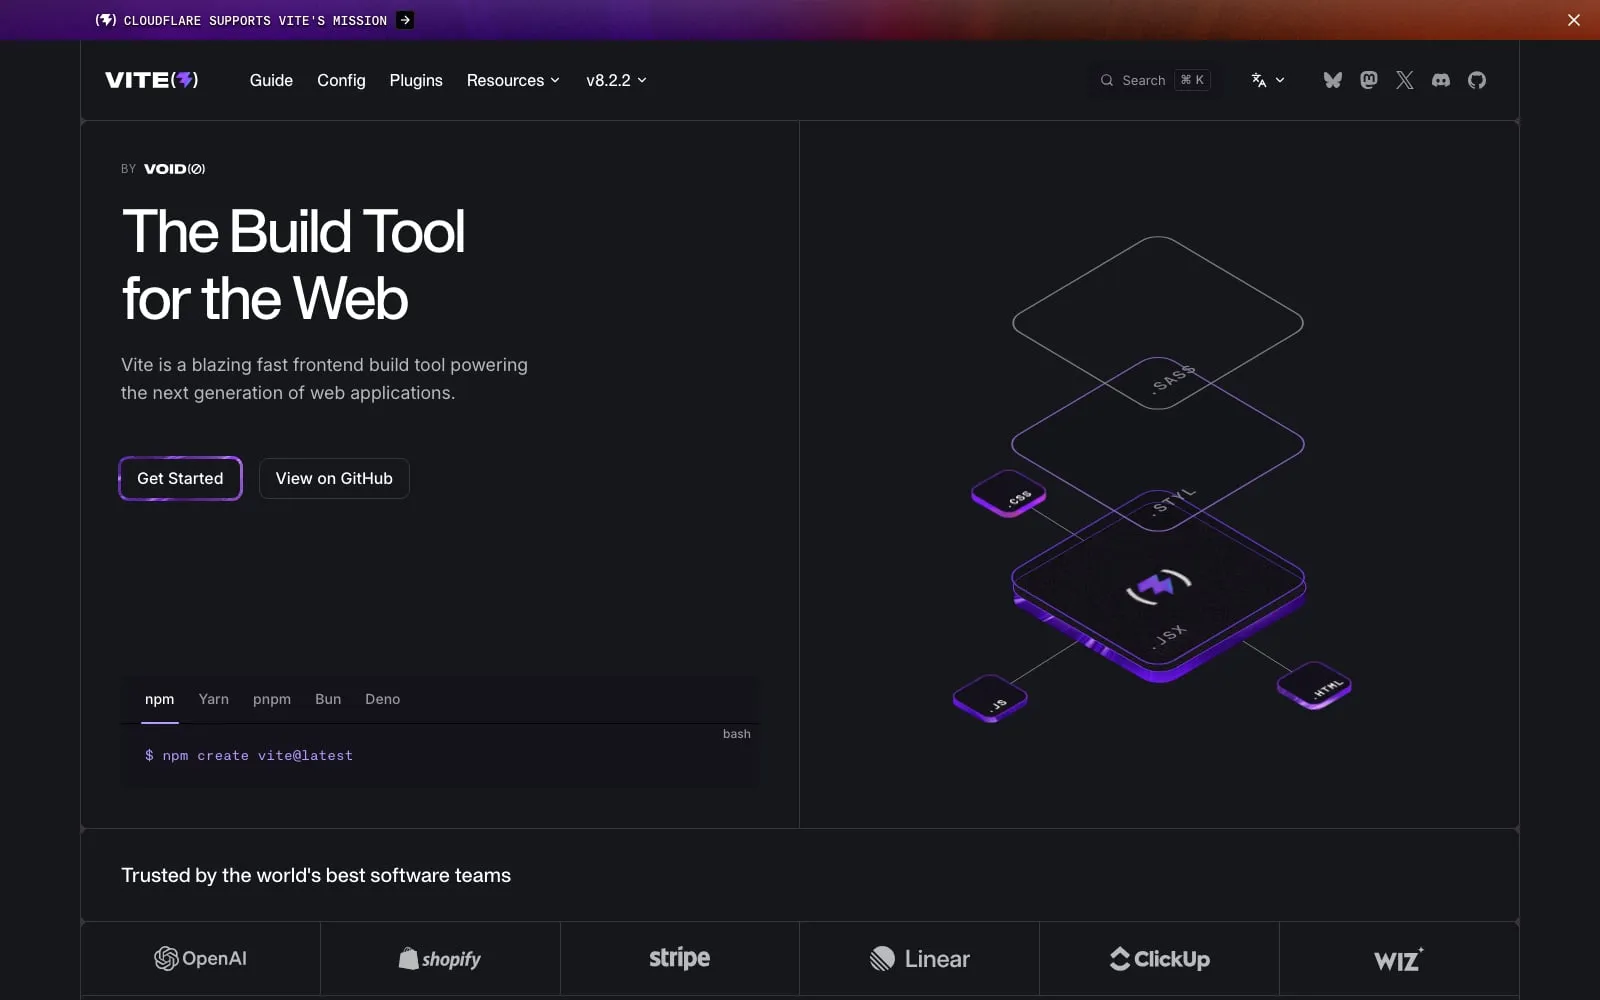
Task: Open the Discord chat icon
Action: click(1441, 80)
